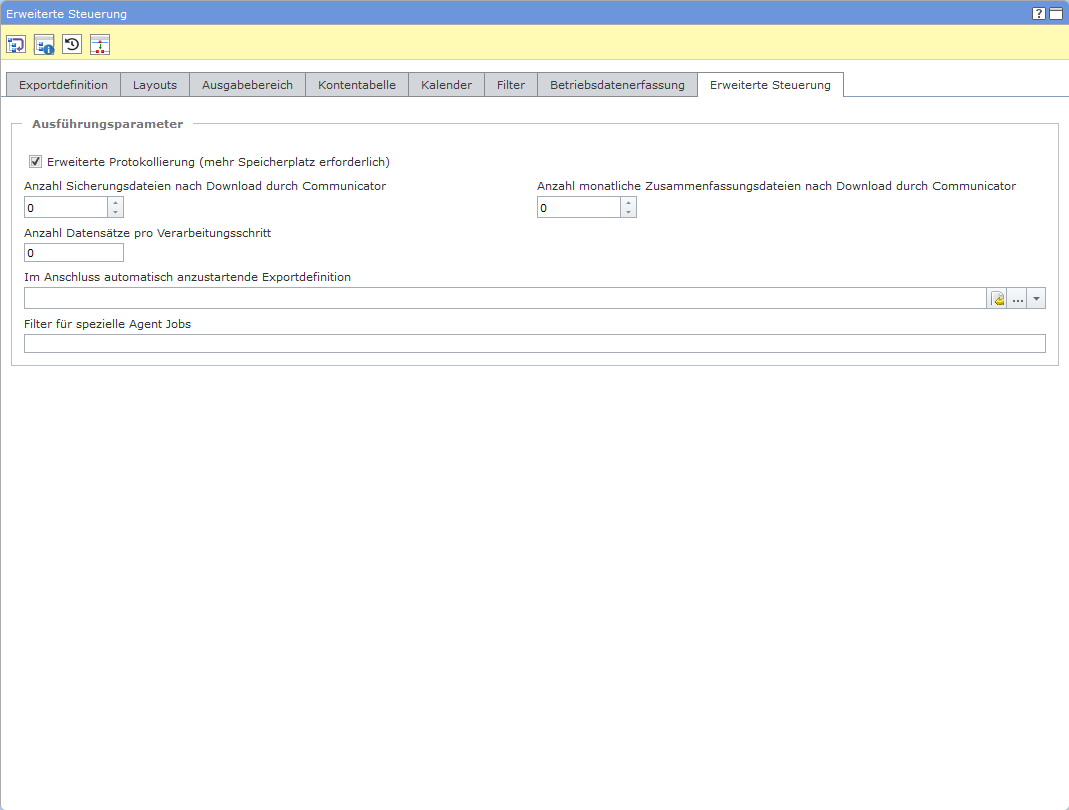
Task: Click the red-node structure diagram toolbar icon
Action: click(x=100, y=44)
